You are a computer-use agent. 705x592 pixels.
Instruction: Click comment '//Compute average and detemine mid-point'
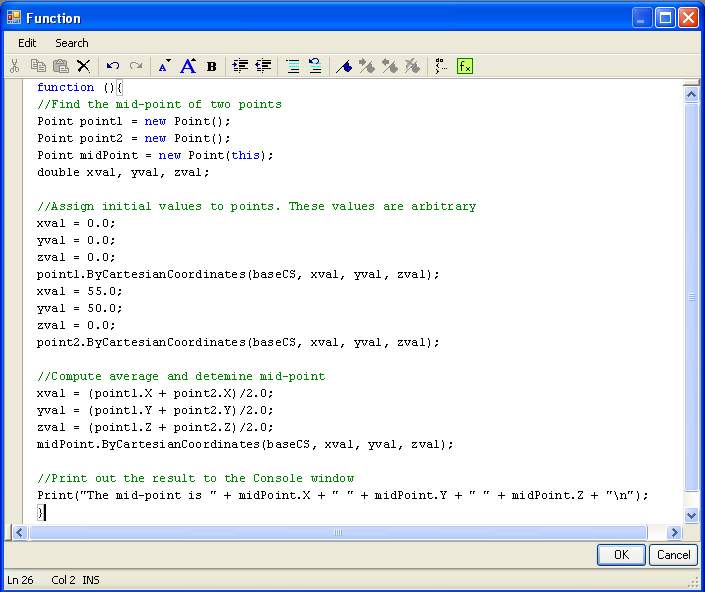181,376
